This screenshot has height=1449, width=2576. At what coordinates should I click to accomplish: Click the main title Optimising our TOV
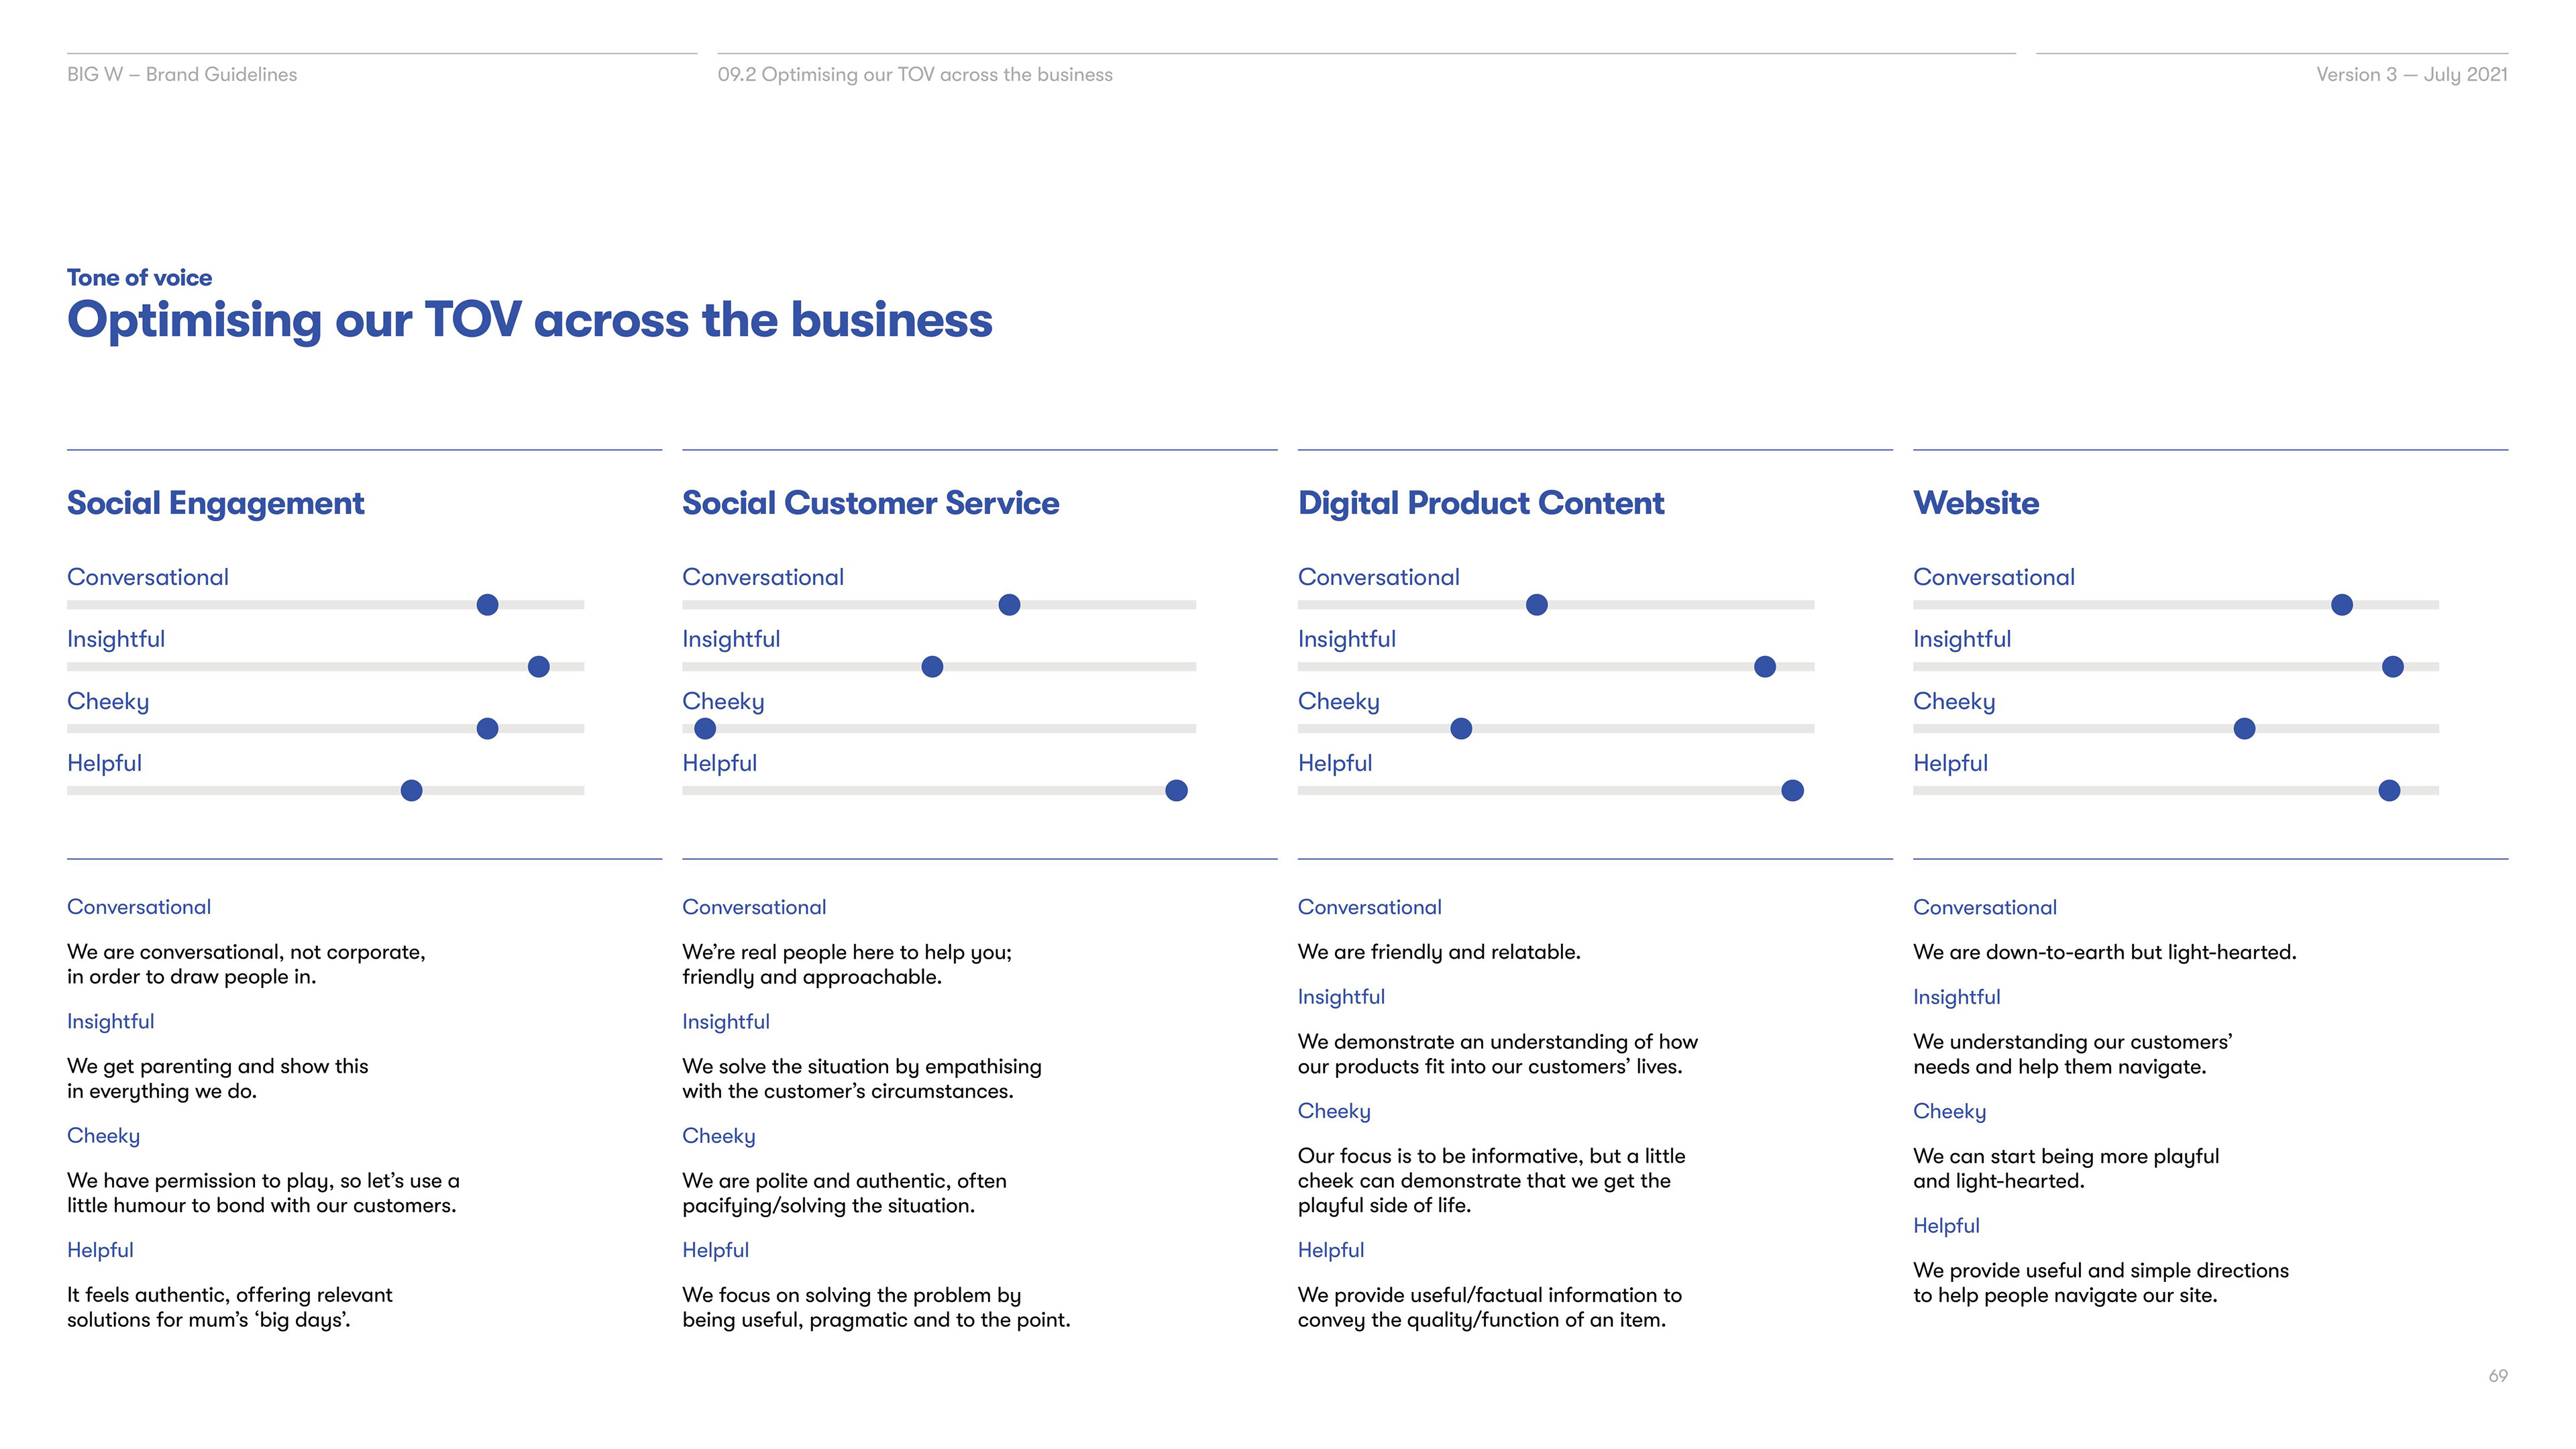click(x=529, y=320)
